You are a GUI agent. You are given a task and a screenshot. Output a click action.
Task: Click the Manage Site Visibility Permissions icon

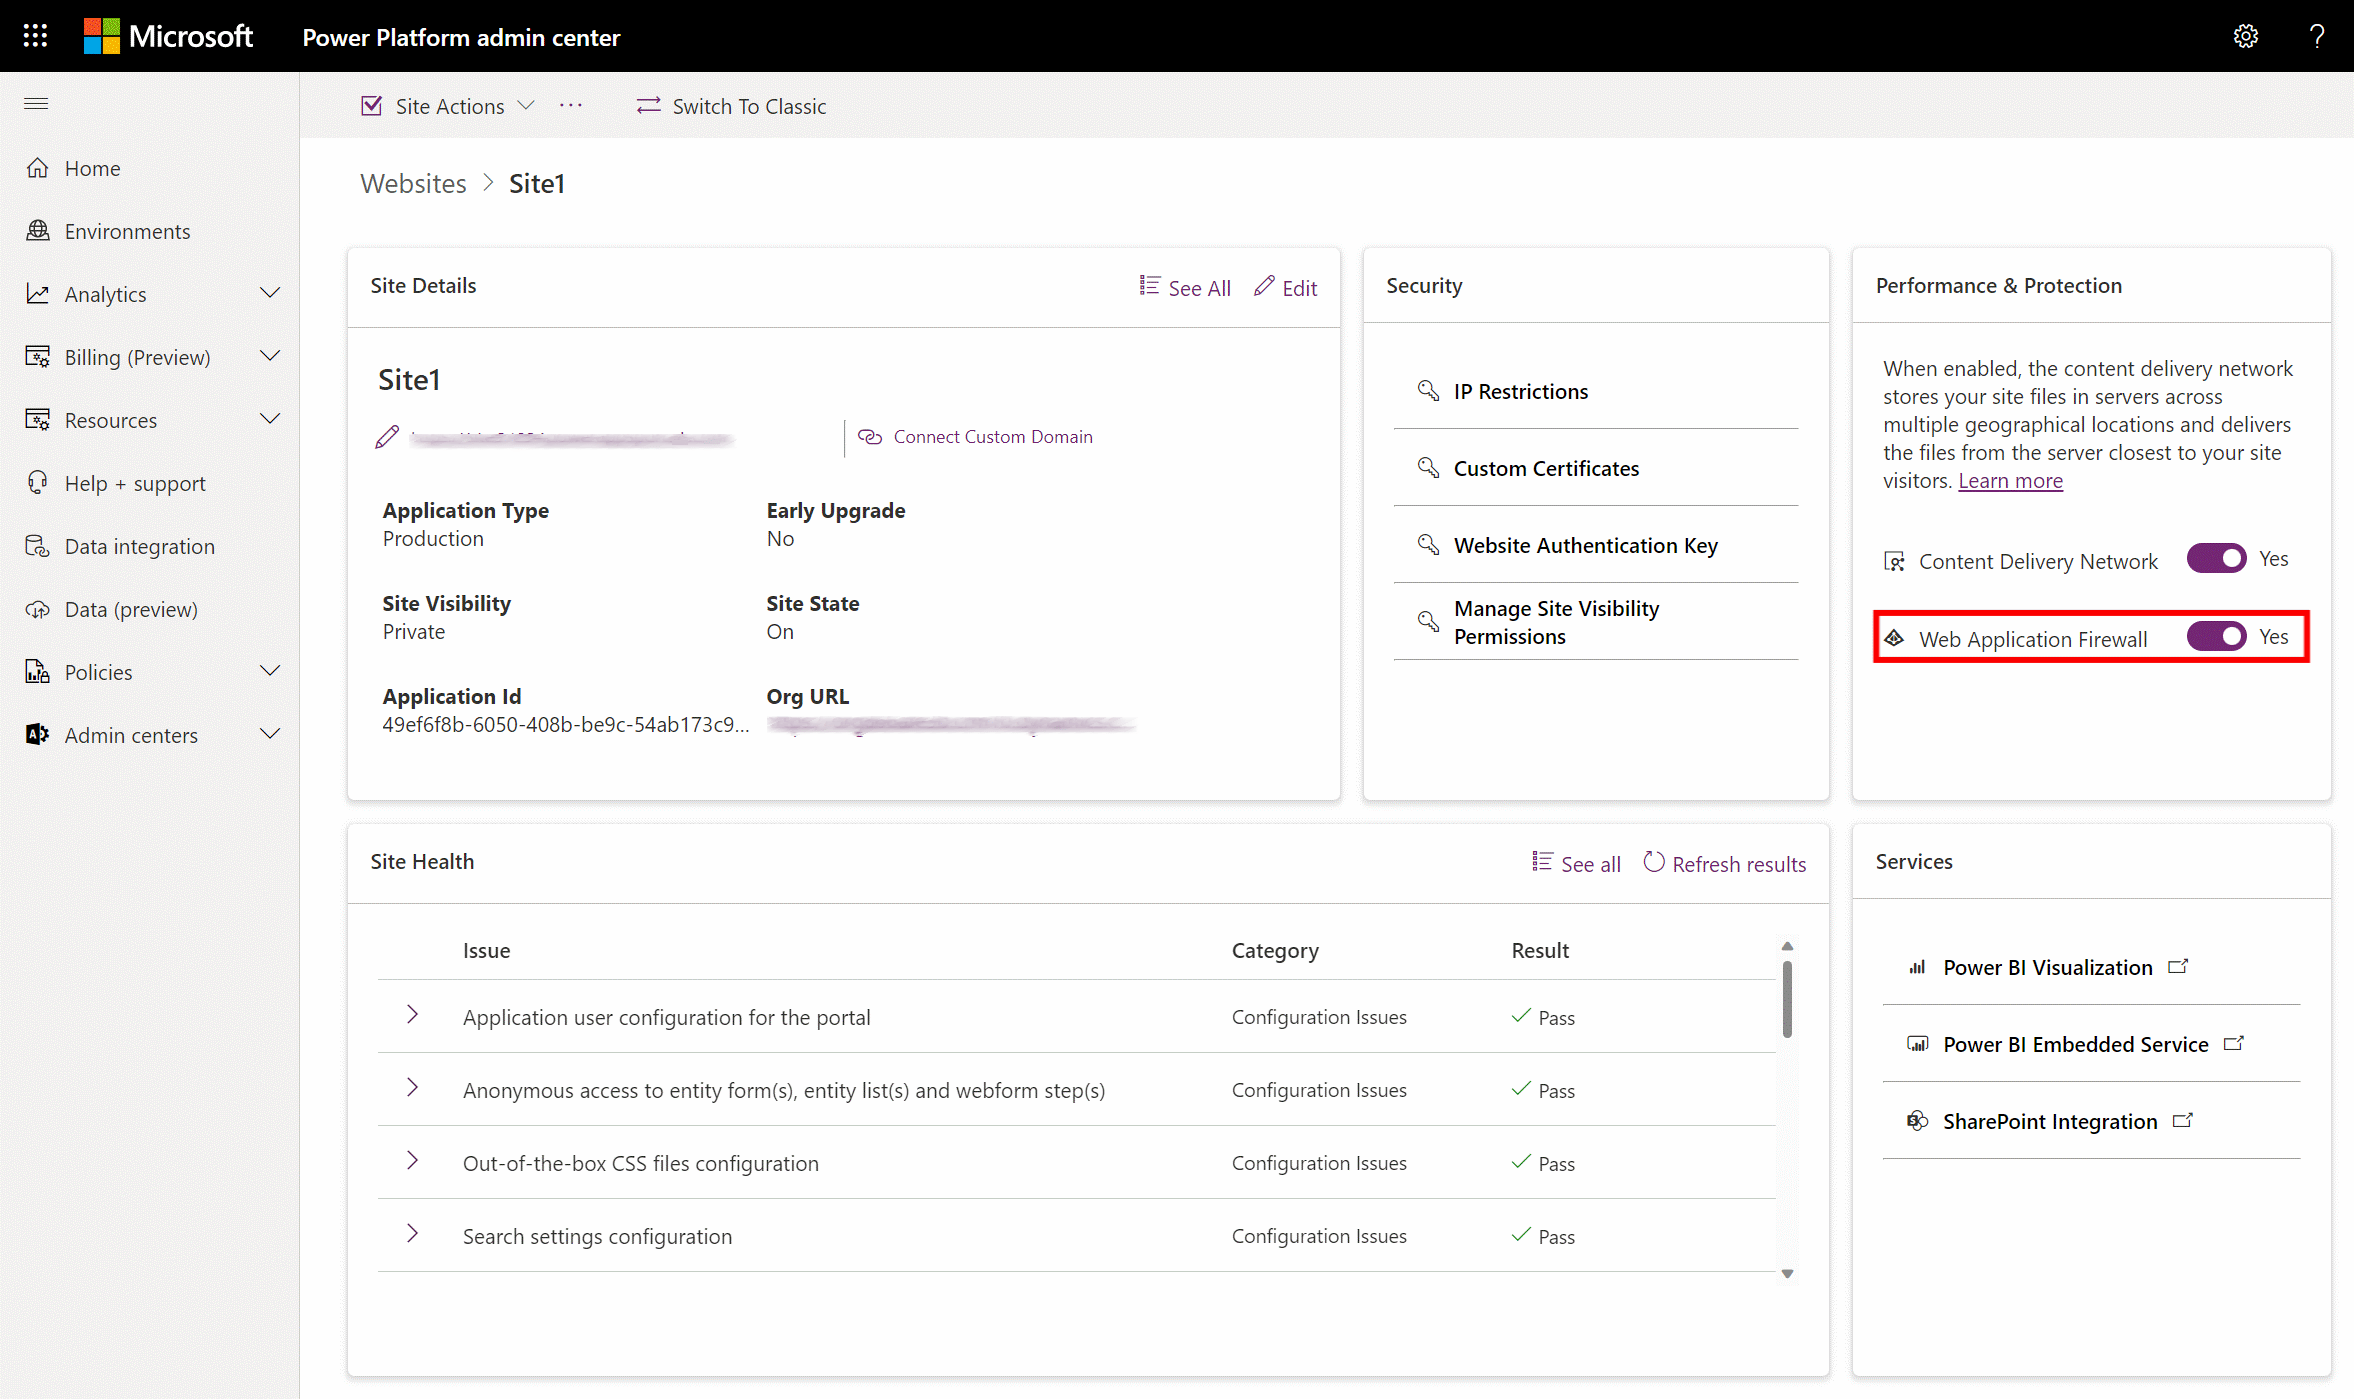click(x=1428, y=621)
